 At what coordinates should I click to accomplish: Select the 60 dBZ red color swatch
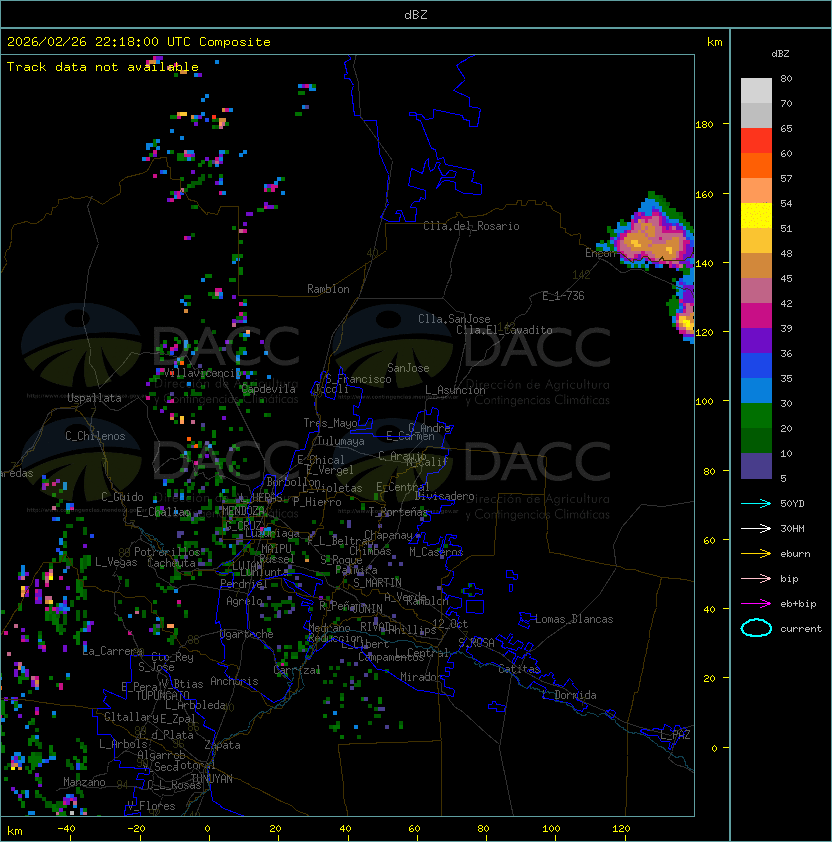(756, 141)
